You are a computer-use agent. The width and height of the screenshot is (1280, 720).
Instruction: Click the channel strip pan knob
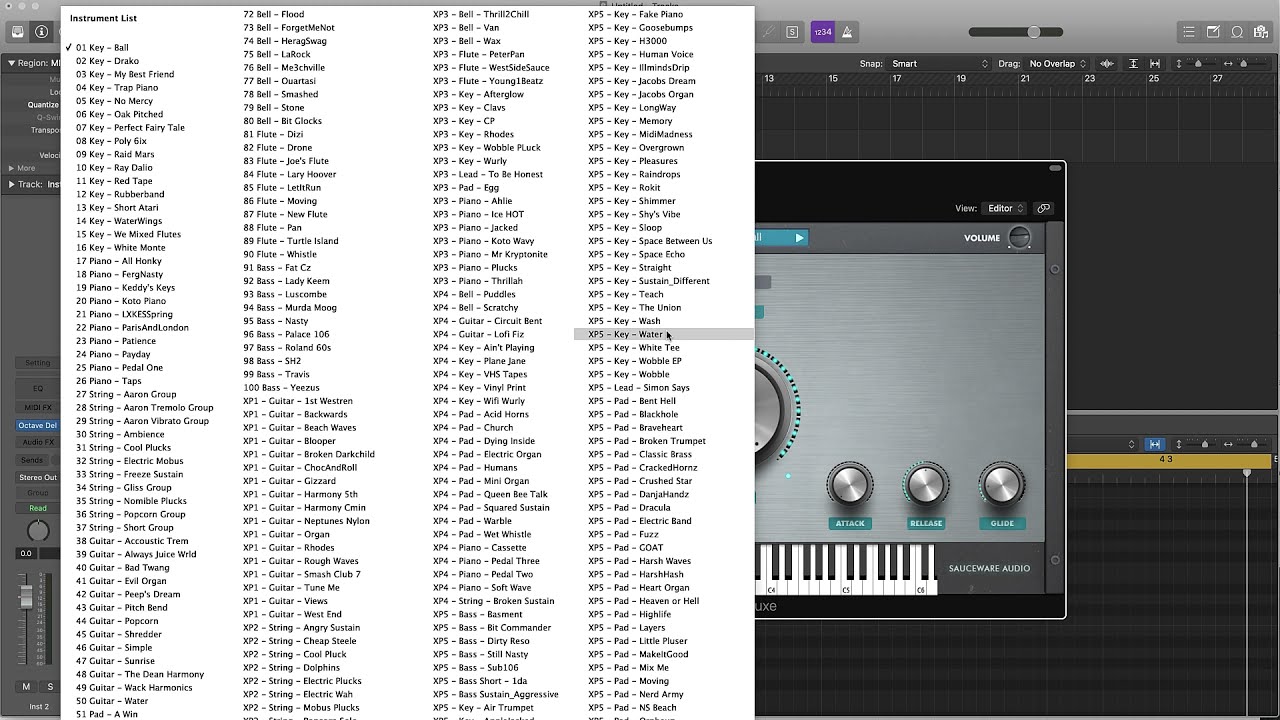[x=38, y=530]
